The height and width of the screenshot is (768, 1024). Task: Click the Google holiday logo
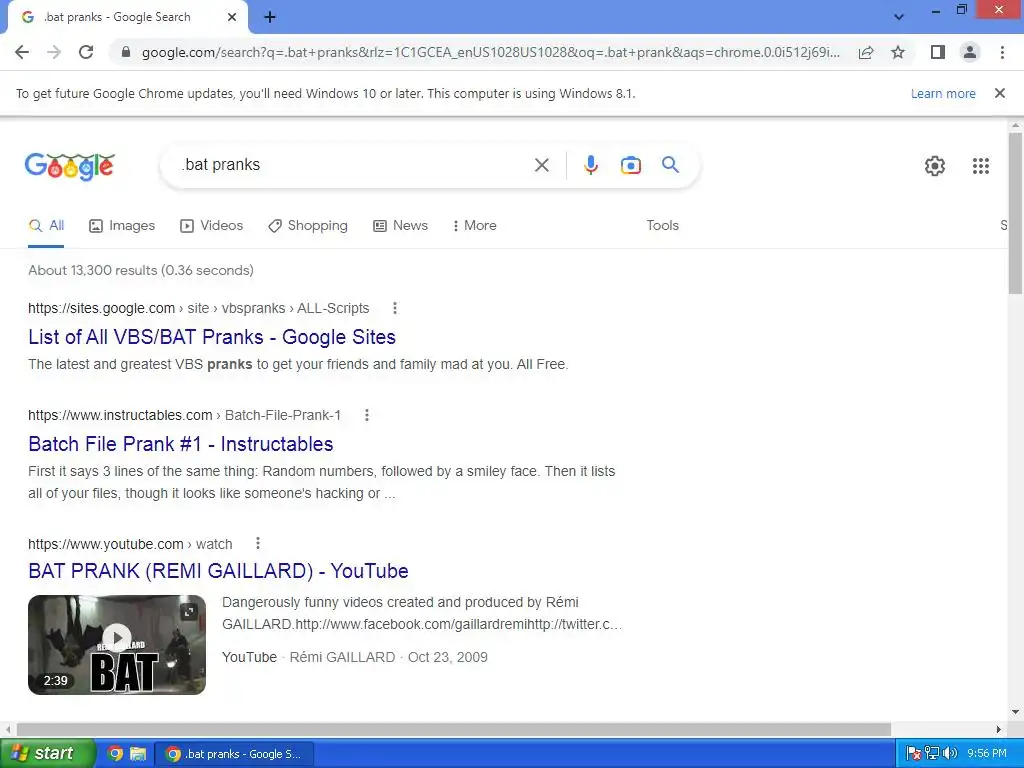(70, 166)
